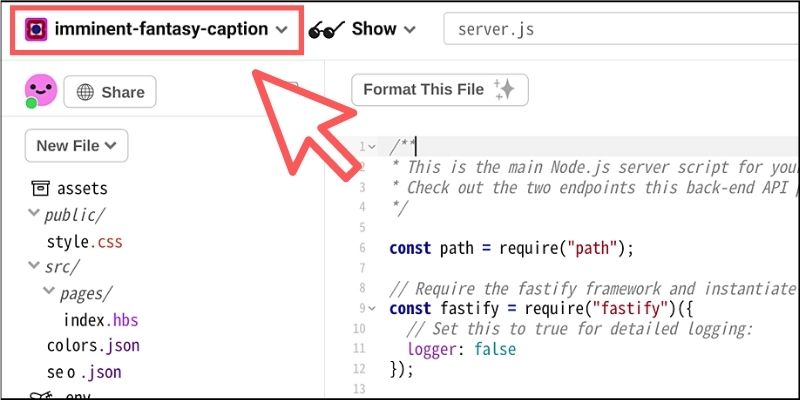The width and height of the screenshot is (800, 400).
Task: Click the "fastify" string on line 9
Action: [631, 309]
